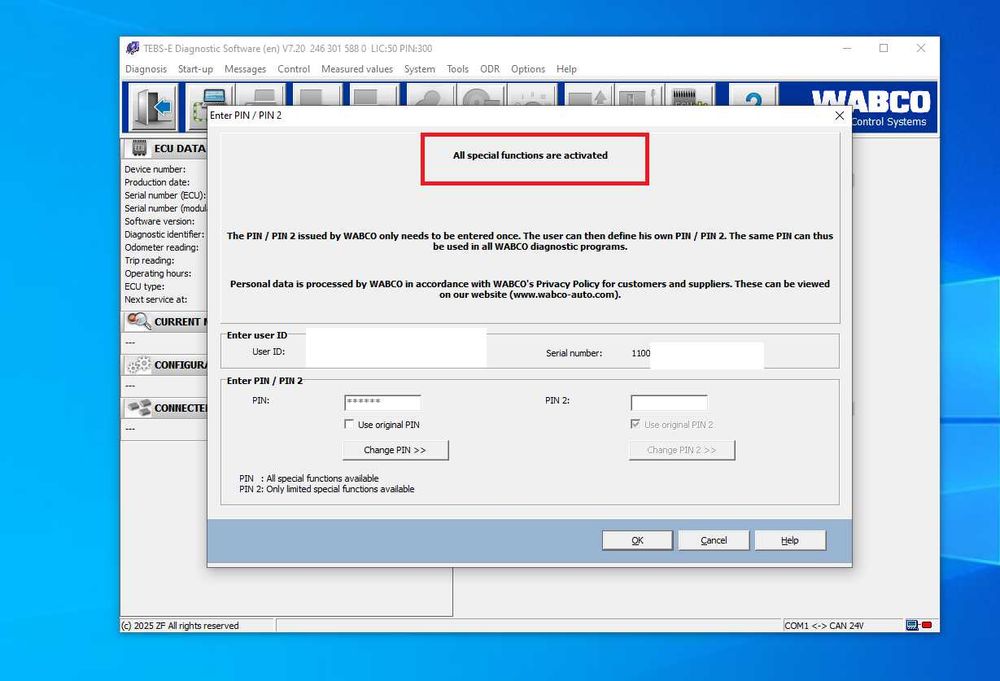
Task: Confirm the dialog with OK
Action: click(637, 540)
